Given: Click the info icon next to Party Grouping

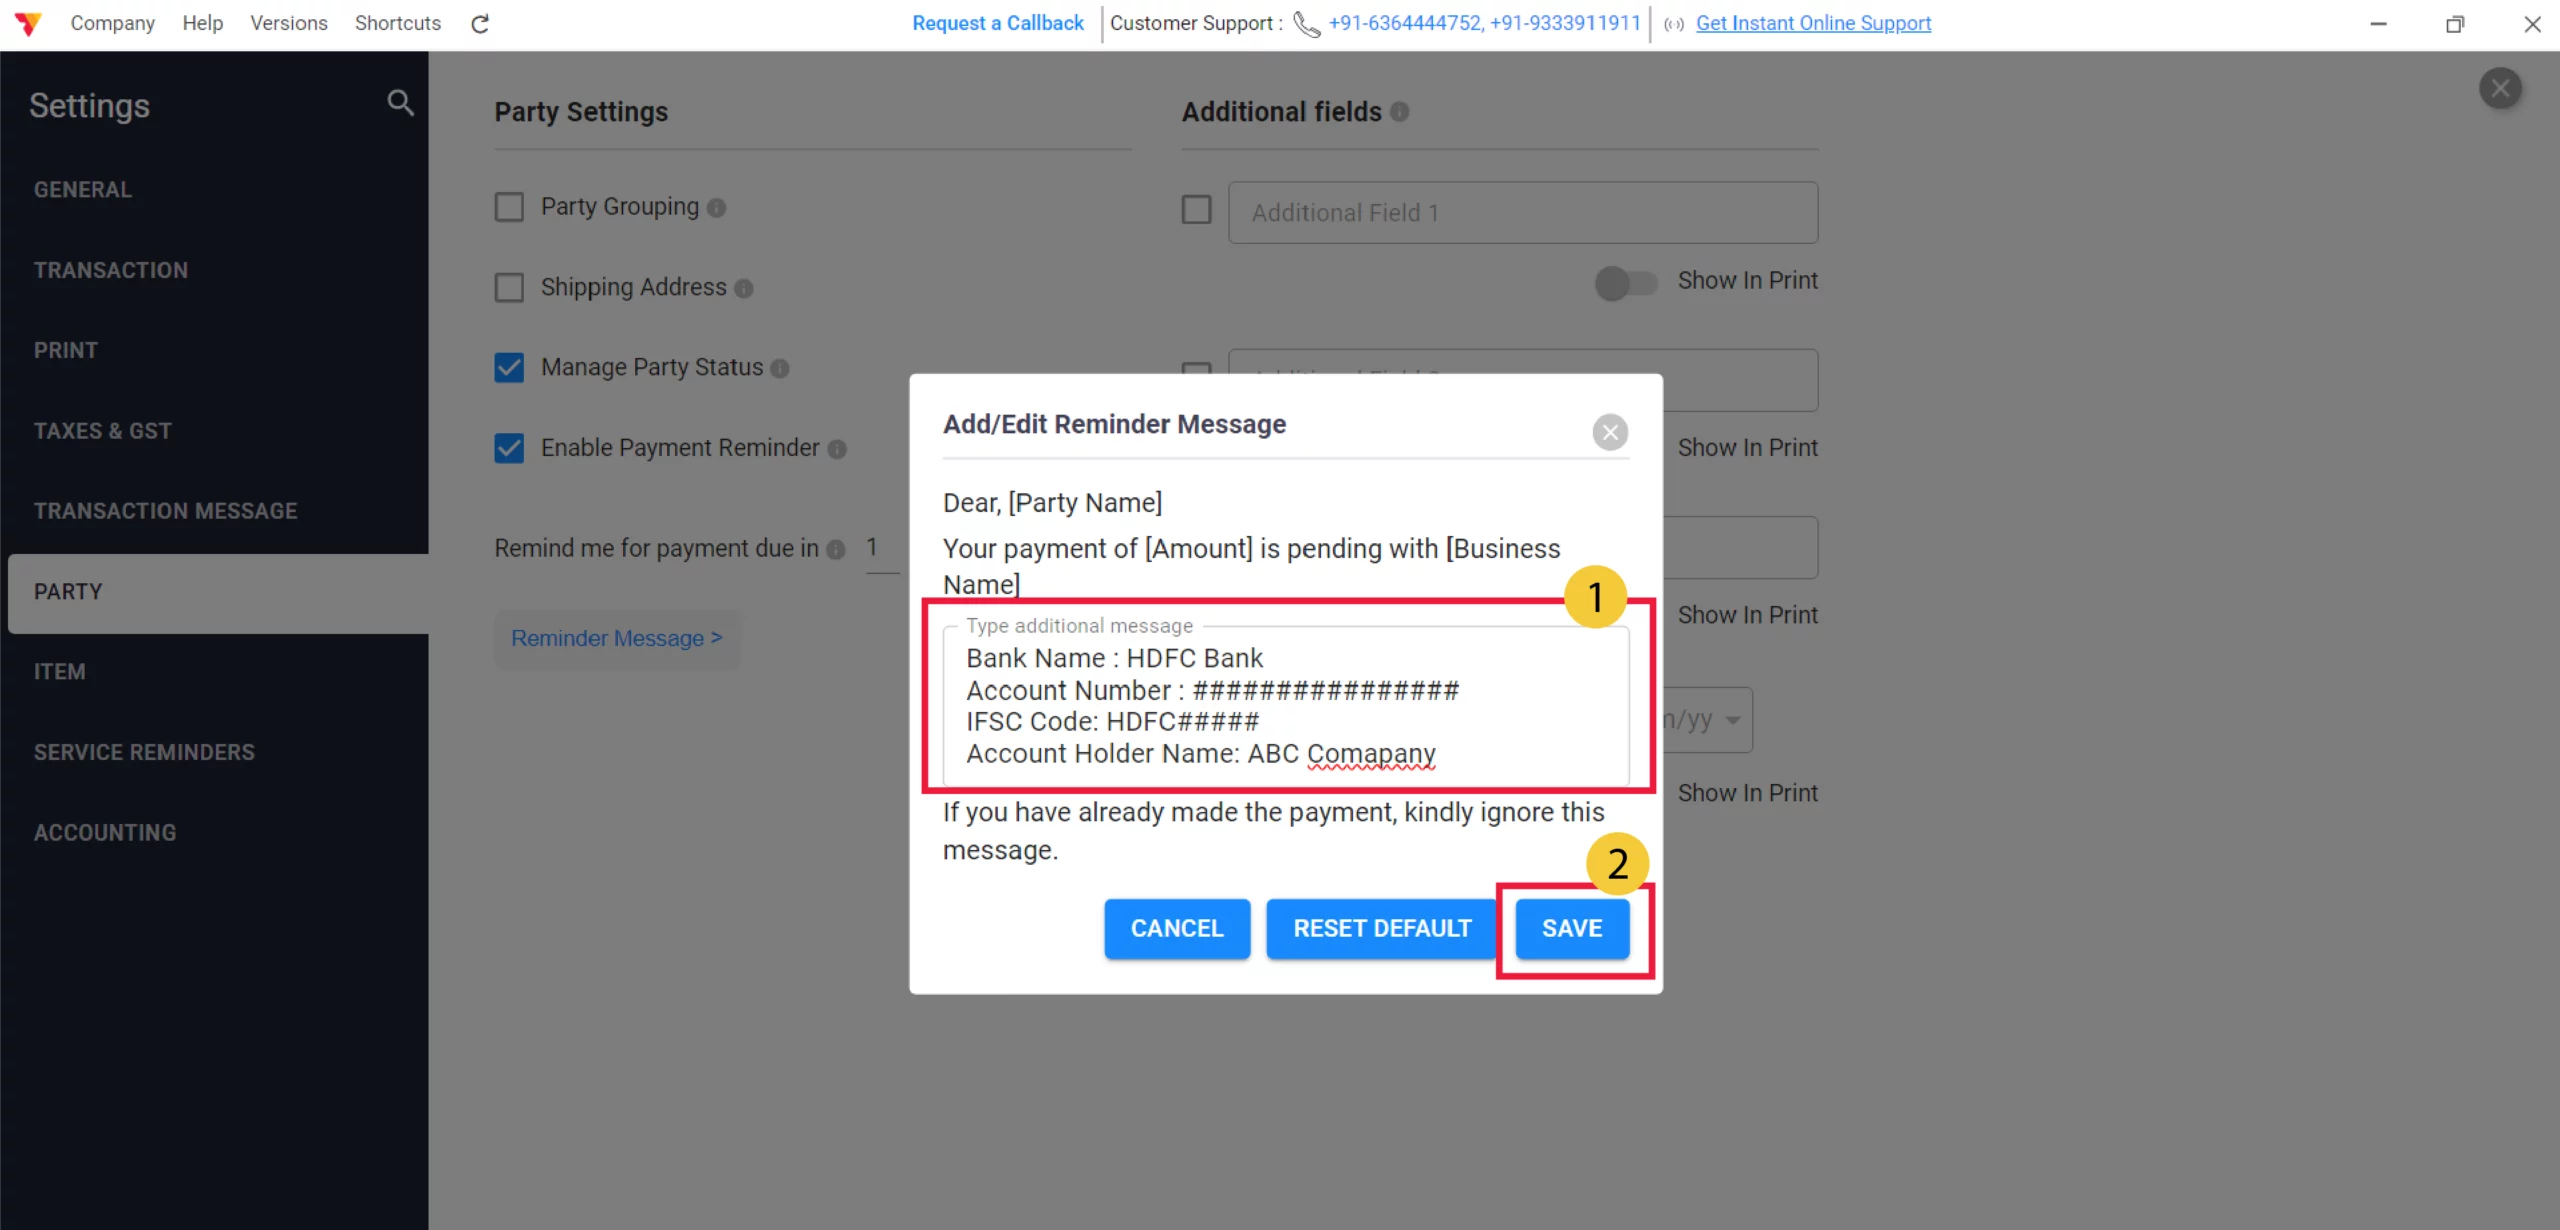Looking at the screenshot, I should coord(715,209).
